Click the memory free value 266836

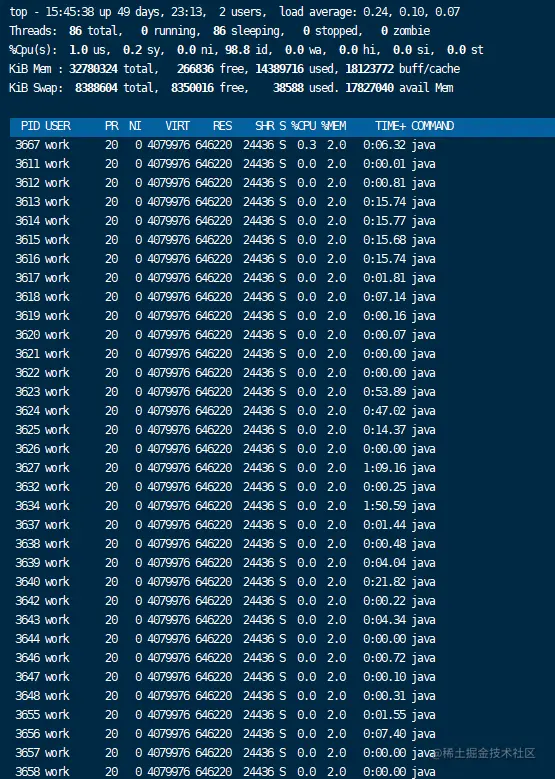[195, 69]
